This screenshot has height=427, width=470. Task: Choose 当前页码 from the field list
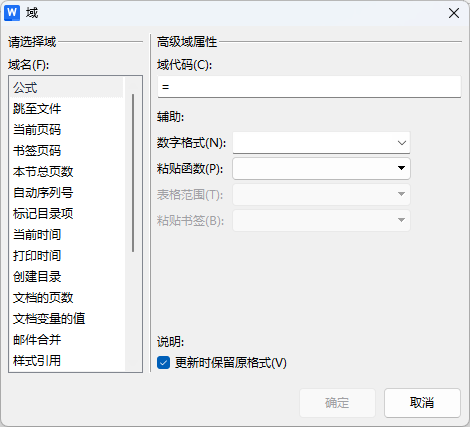67,130
